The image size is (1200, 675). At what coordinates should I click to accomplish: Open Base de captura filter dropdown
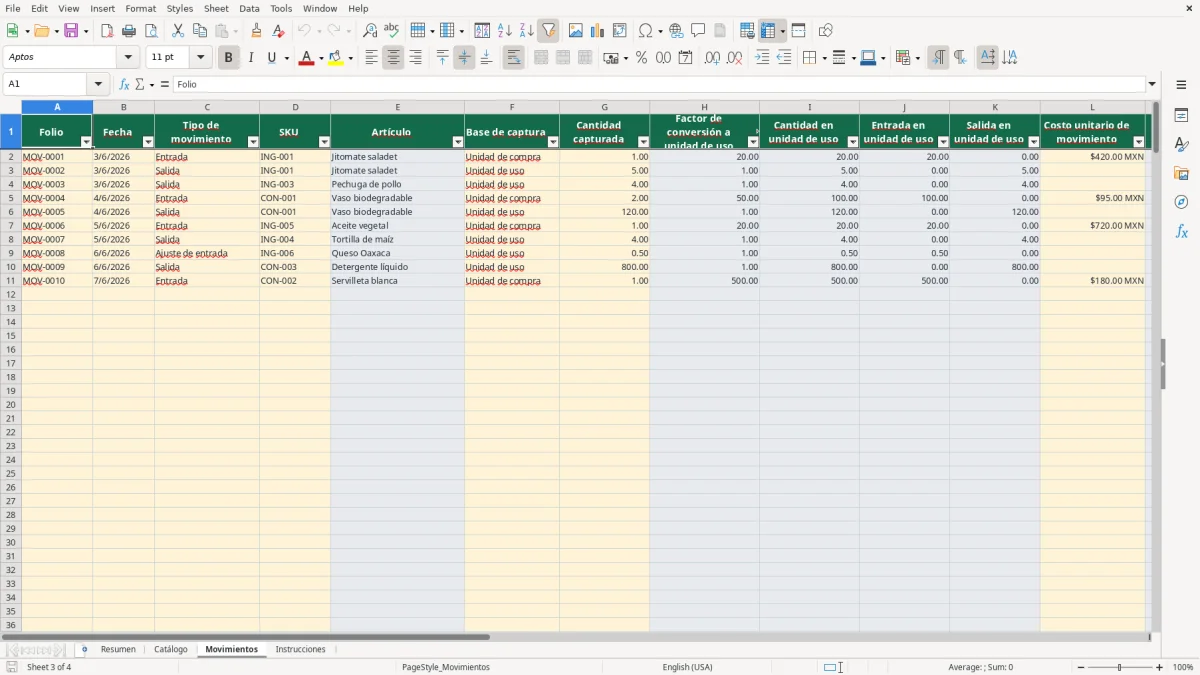point(553,142)
